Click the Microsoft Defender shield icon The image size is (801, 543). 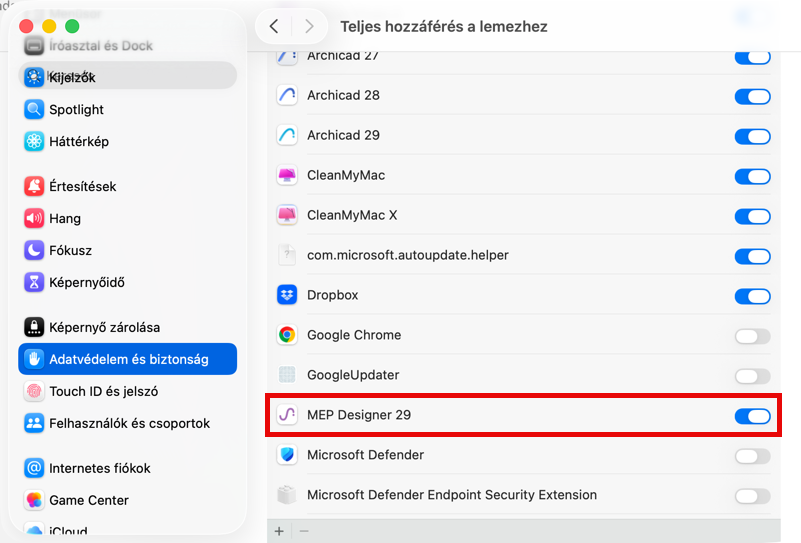pos(287,455)
